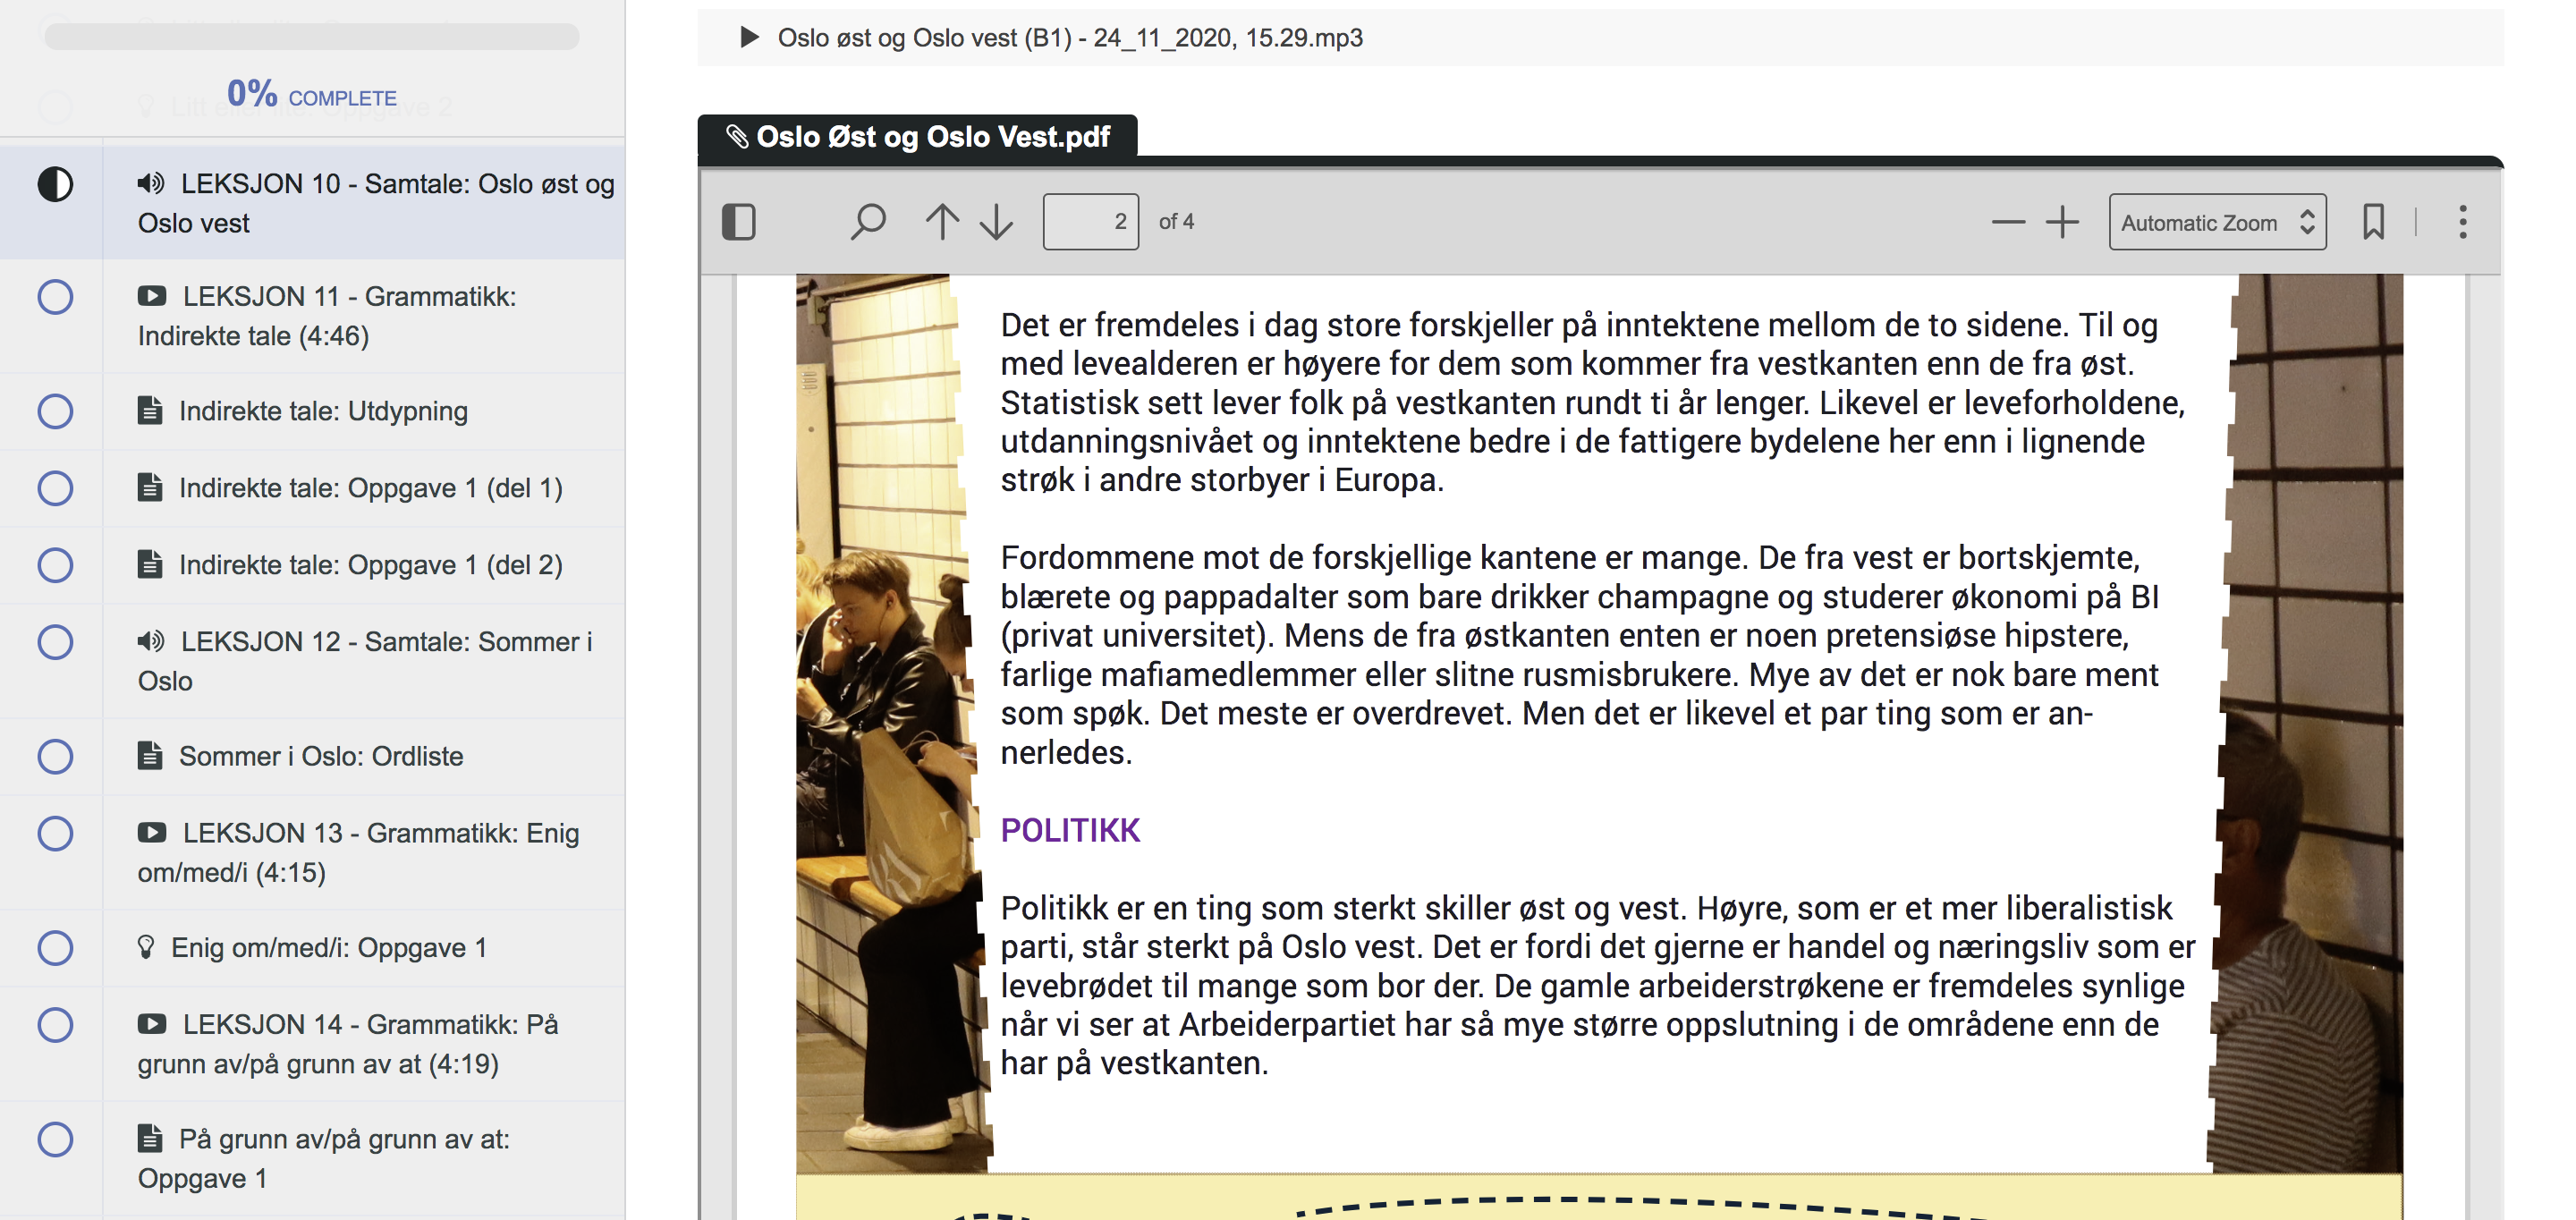Click the 'of 4' page count text
This screenshot has width=2576, height=1220.
[x=1176, y=221]
